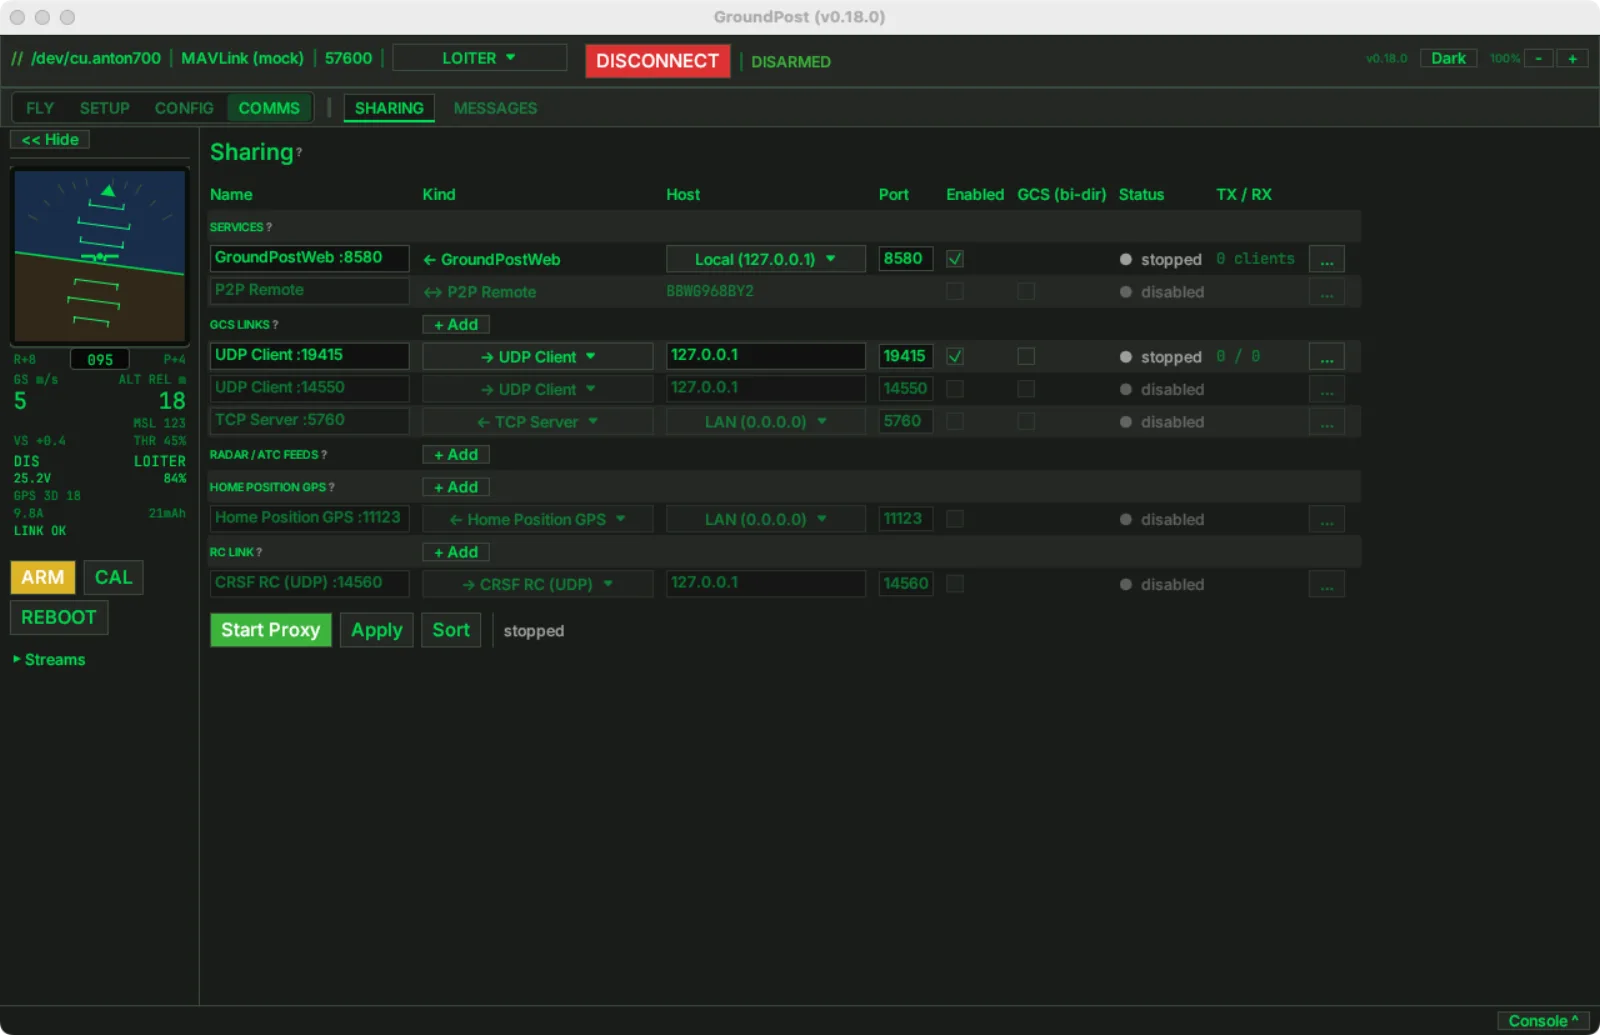Expand the Console panel
1600x1035 pixels.
coord(1543,1021)
